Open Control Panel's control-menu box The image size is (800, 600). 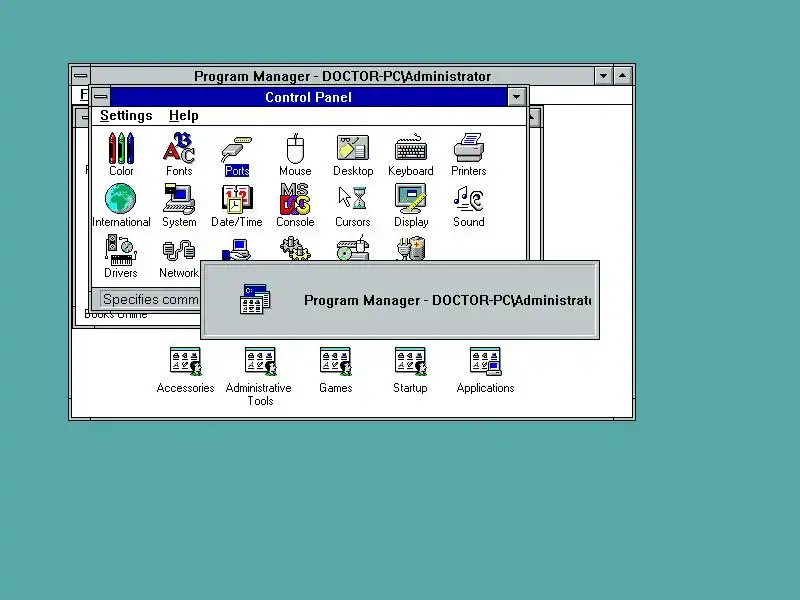(101, 96)
